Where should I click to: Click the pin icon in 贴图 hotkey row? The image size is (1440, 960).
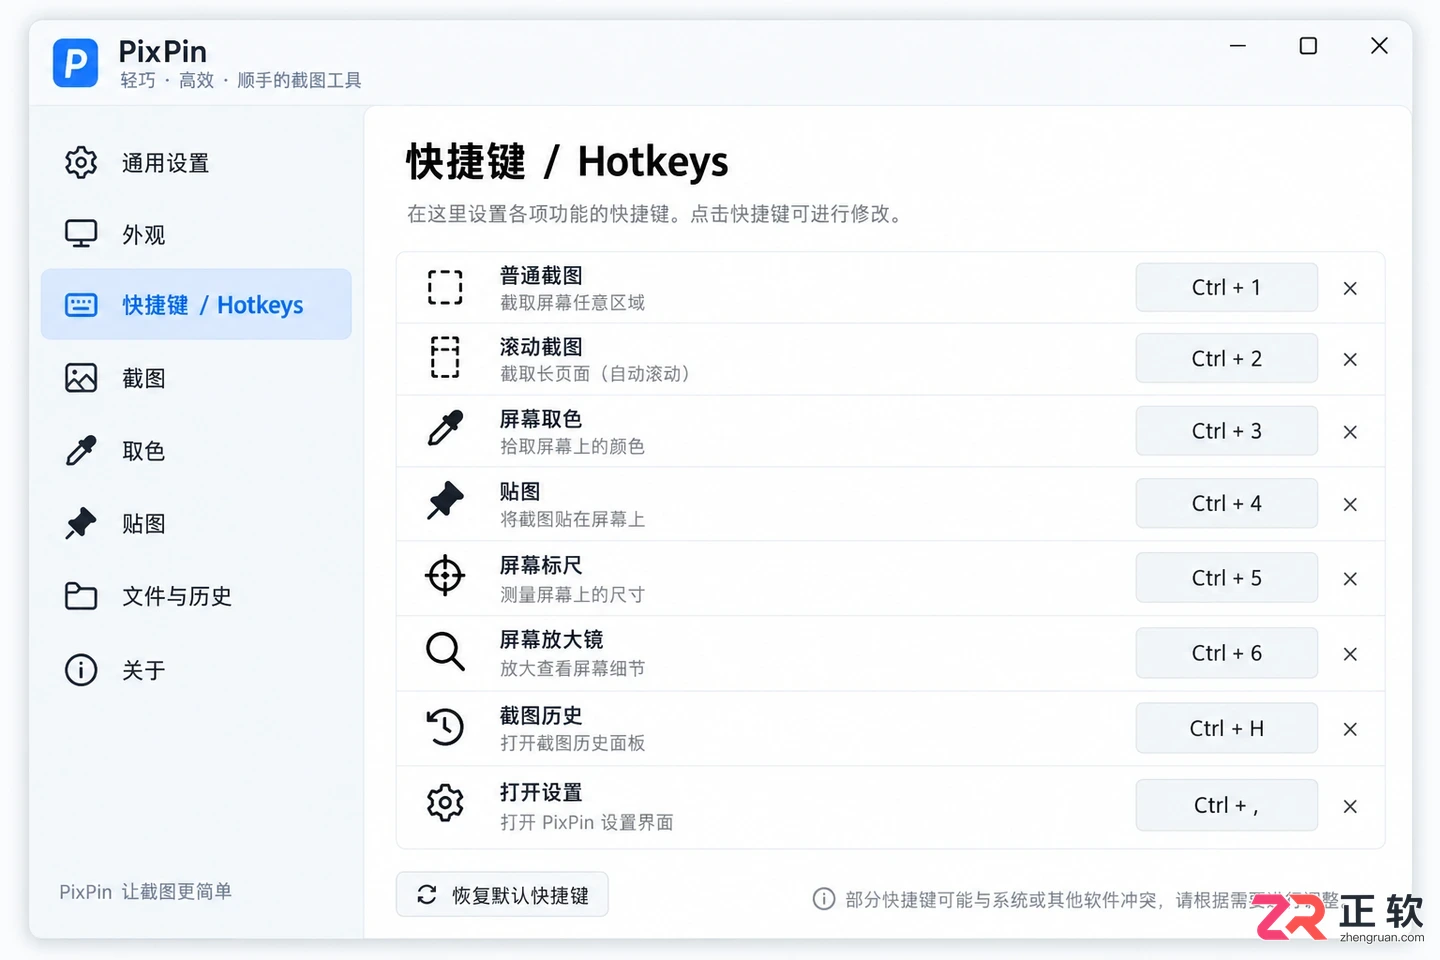(445, 500)
